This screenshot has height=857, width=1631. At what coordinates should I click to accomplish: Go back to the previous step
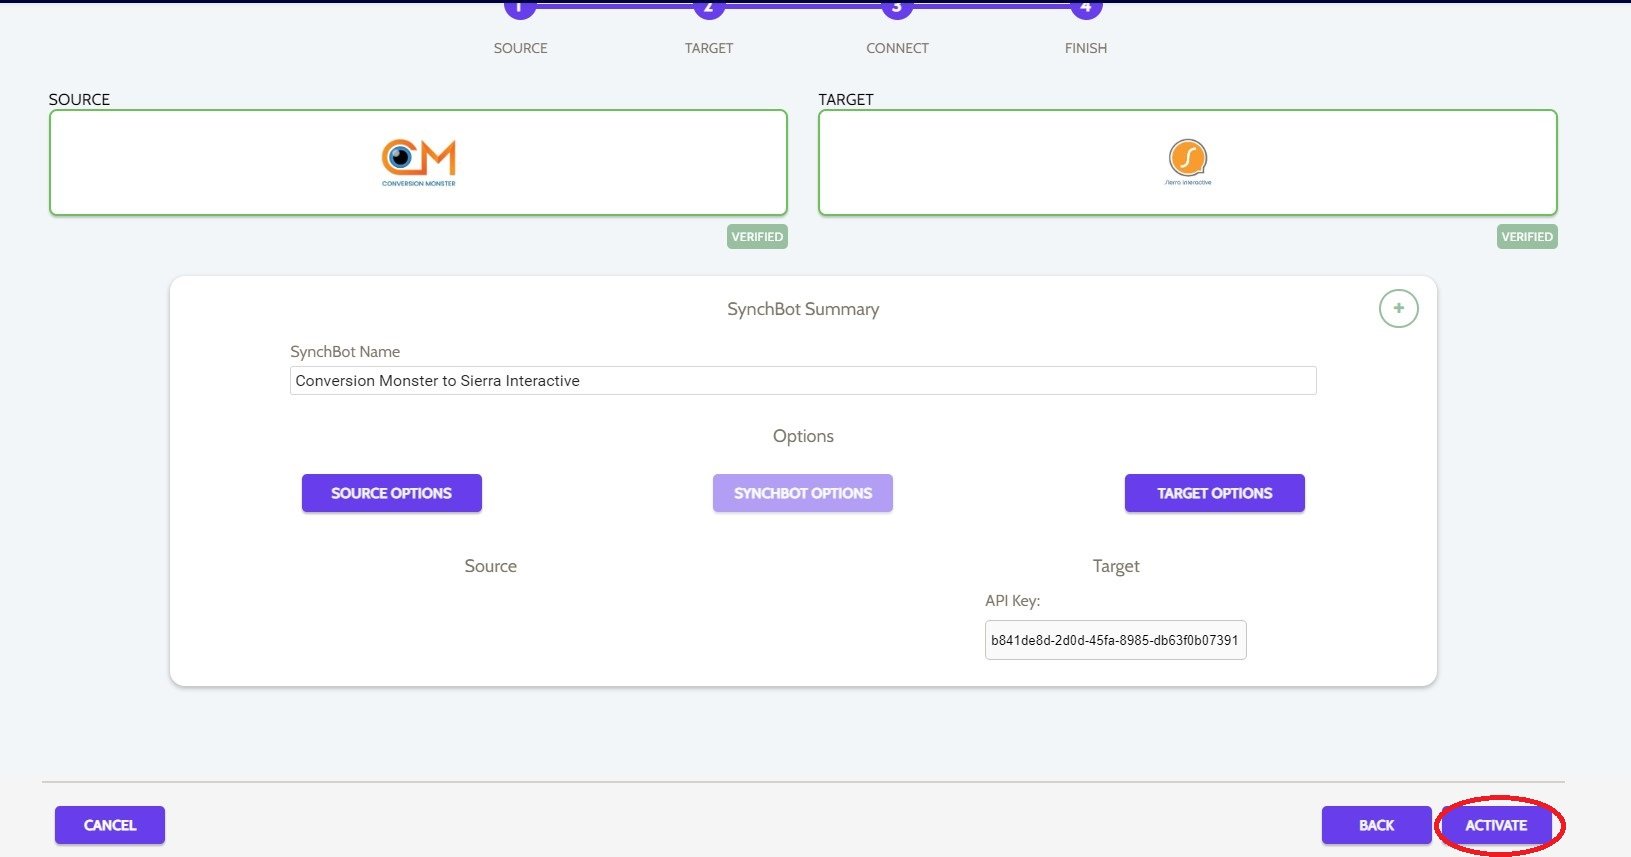point(1376,825)
